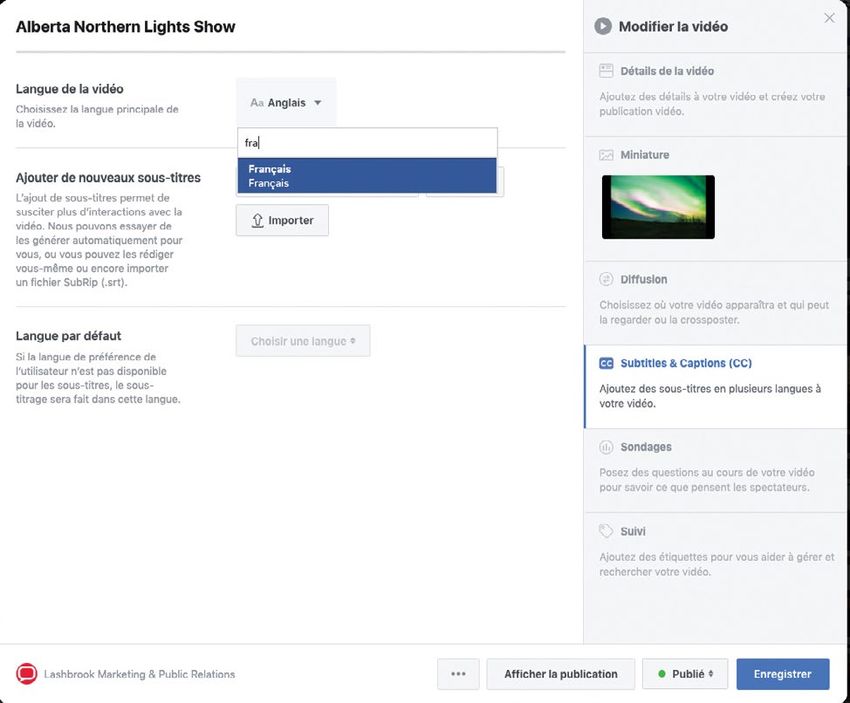Select Français from the language suggestions

[366, 176]
